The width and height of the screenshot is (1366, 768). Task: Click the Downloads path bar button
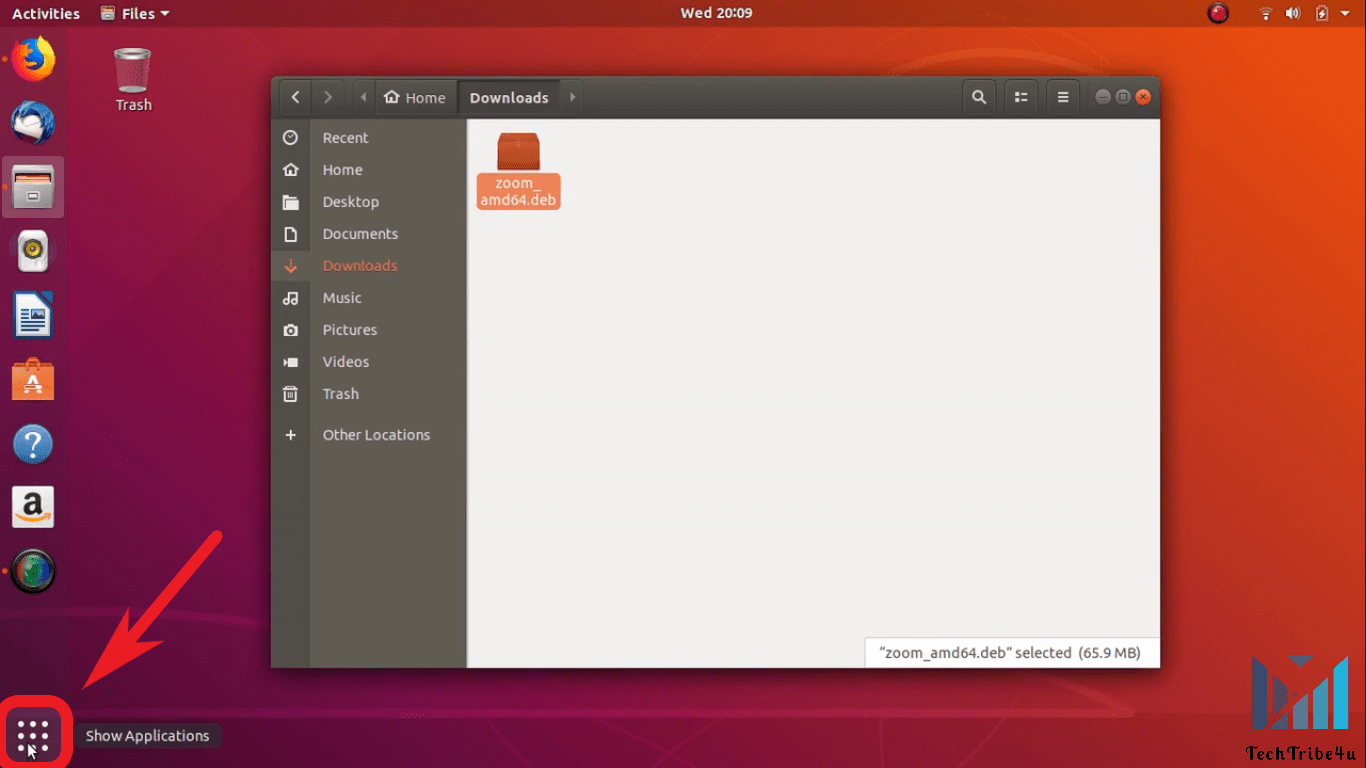pos(509,97)
